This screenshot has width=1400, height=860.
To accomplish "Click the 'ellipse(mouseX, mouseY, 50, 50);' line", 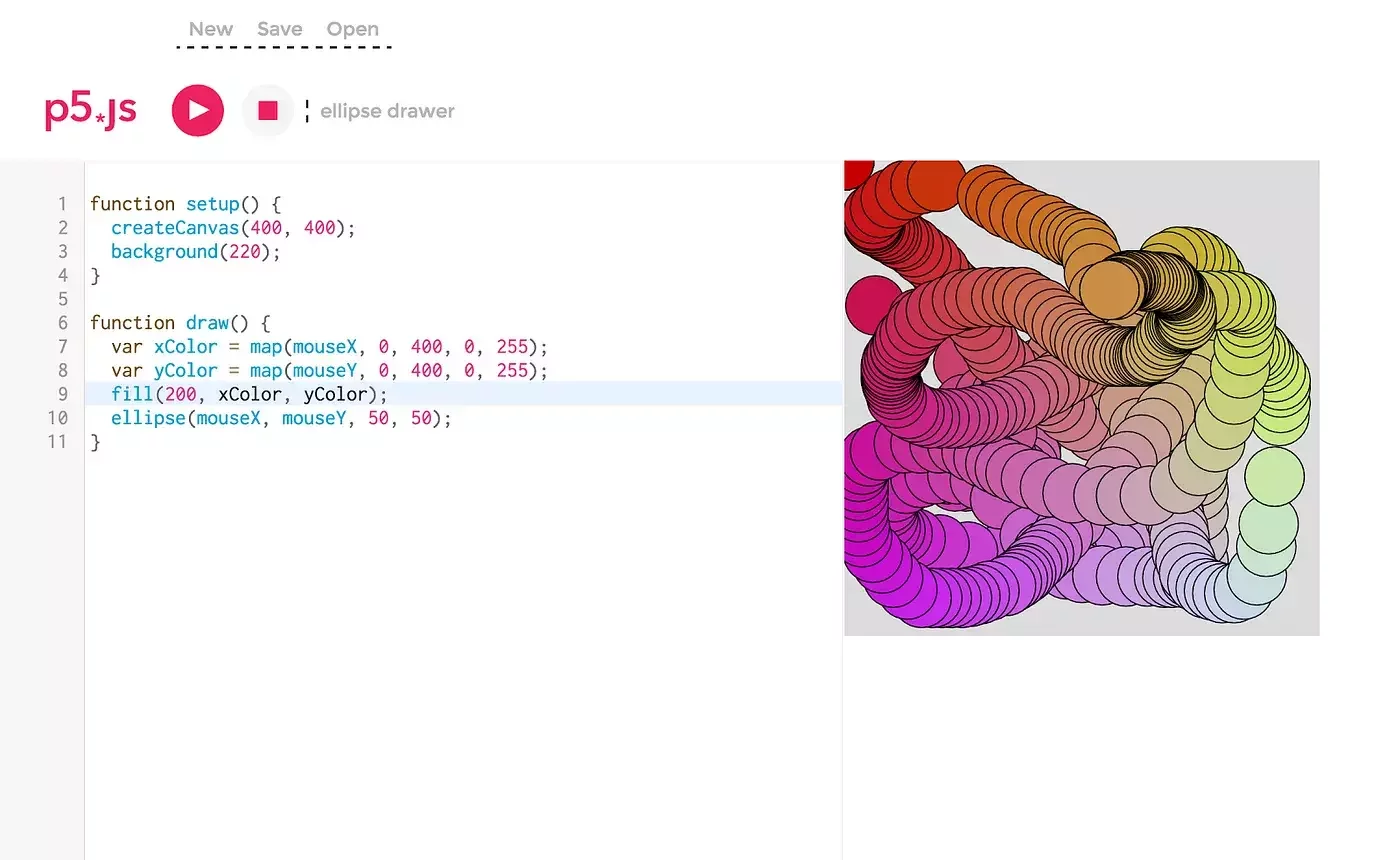I will point(281,418).
